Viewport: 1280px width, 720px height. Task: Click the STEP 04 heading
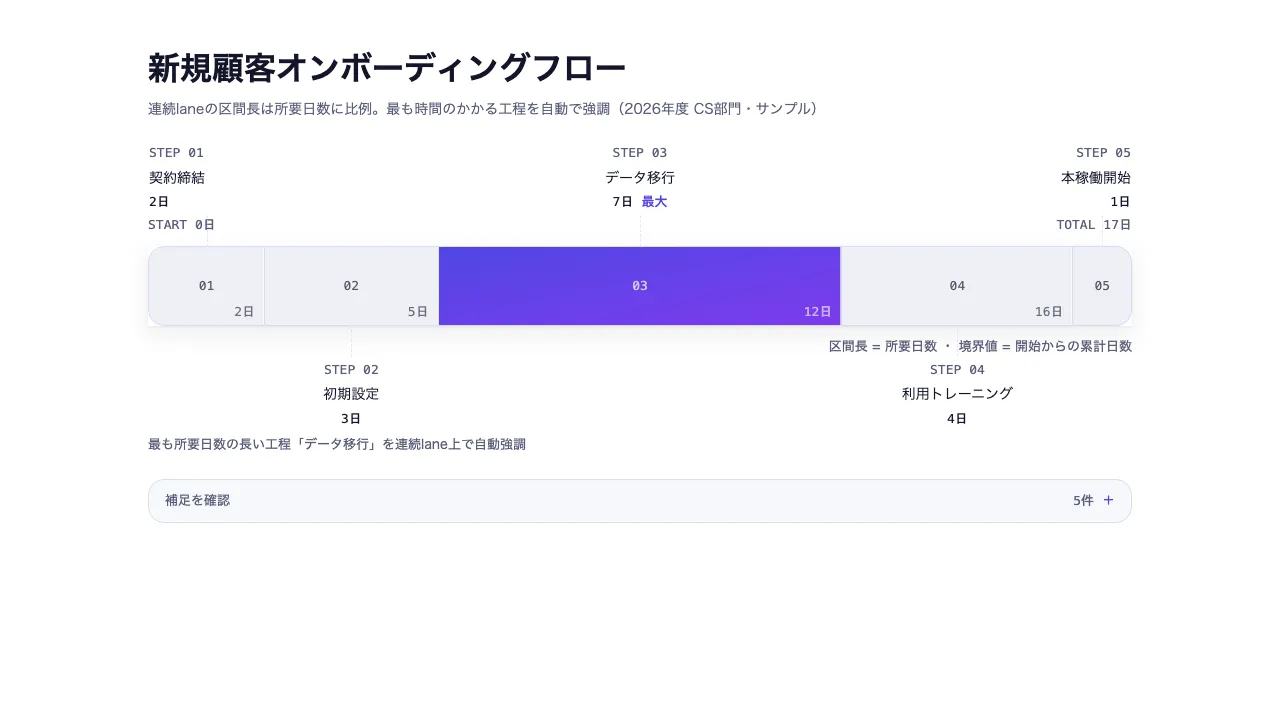(x=957, y=370)
